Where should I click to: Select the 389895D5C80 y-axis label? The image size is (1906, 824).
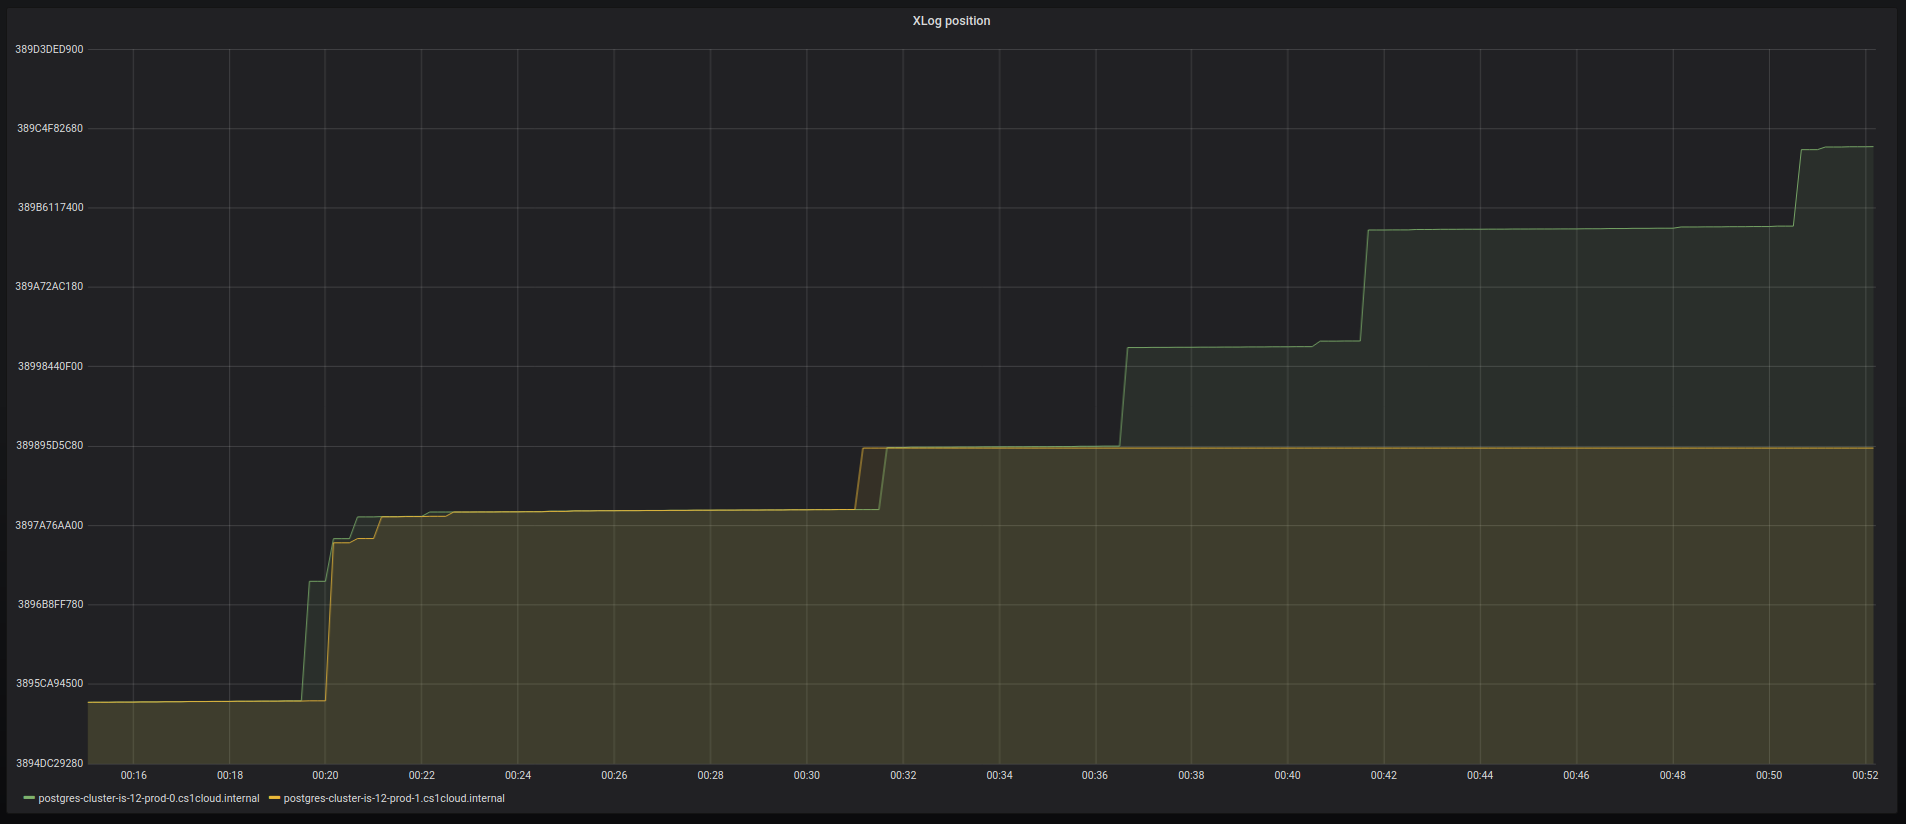click(x=50, y=445)
